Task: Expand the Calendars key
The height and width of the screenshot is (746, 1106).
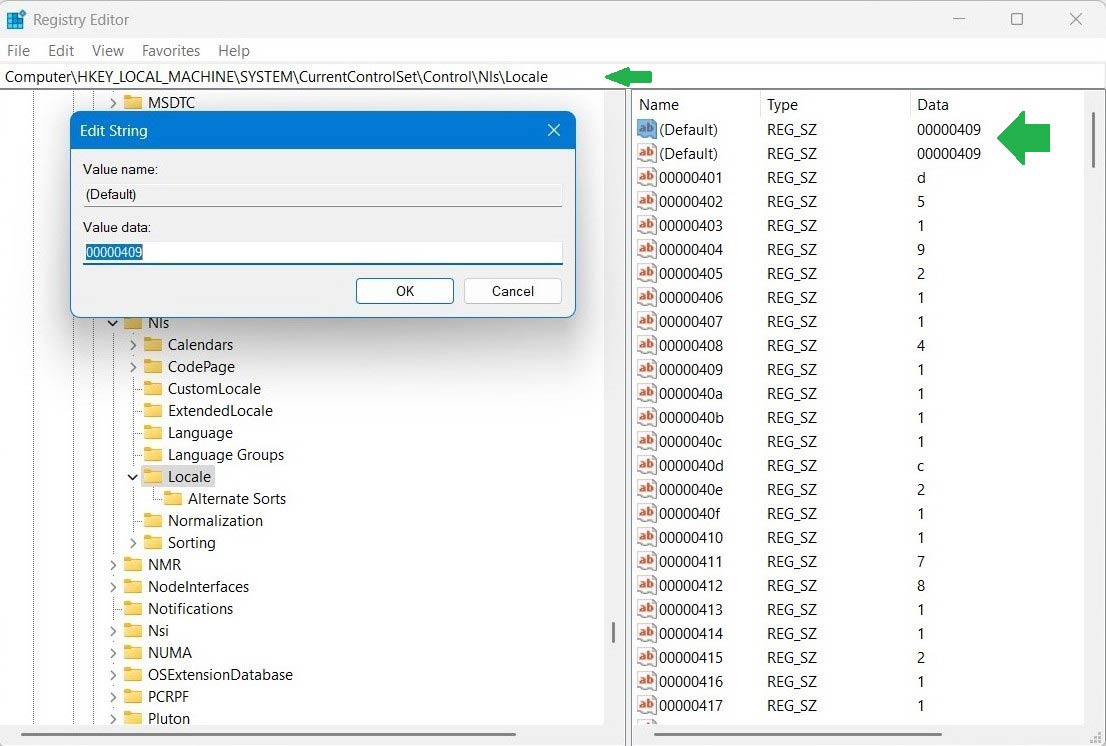Action: click(x=133, y=345)
